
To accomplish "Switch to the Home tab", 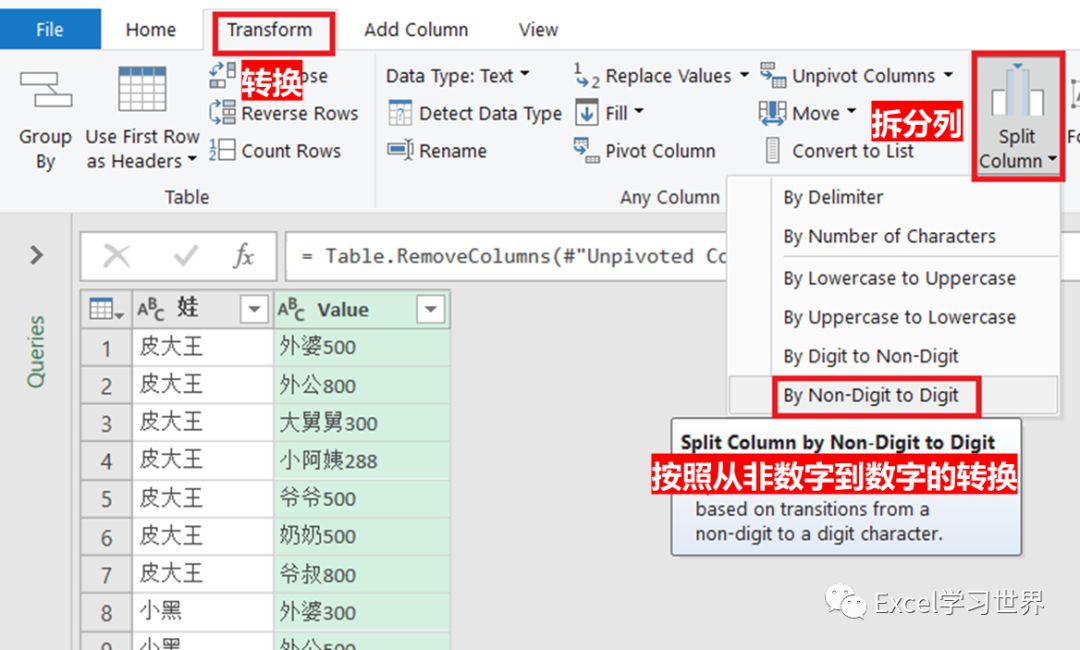I will 150,30.
